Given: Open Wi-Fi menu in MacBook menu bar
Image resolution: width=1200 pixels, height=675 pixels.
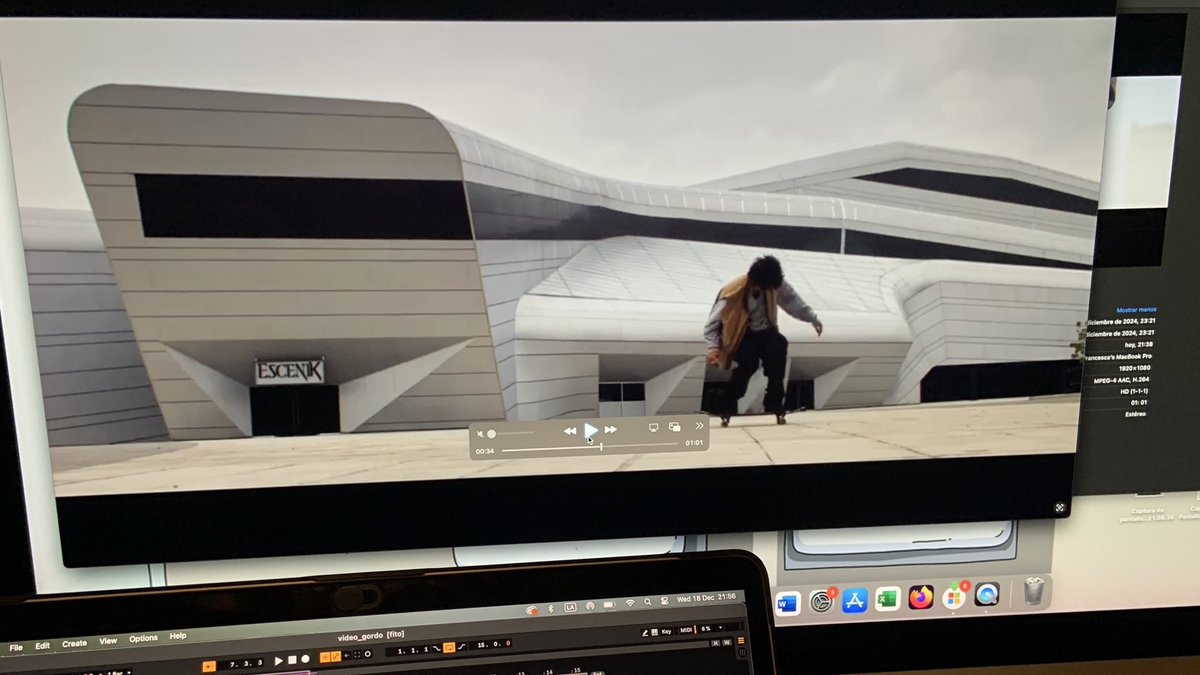Looking at the screenshot, I should [629, 603].
